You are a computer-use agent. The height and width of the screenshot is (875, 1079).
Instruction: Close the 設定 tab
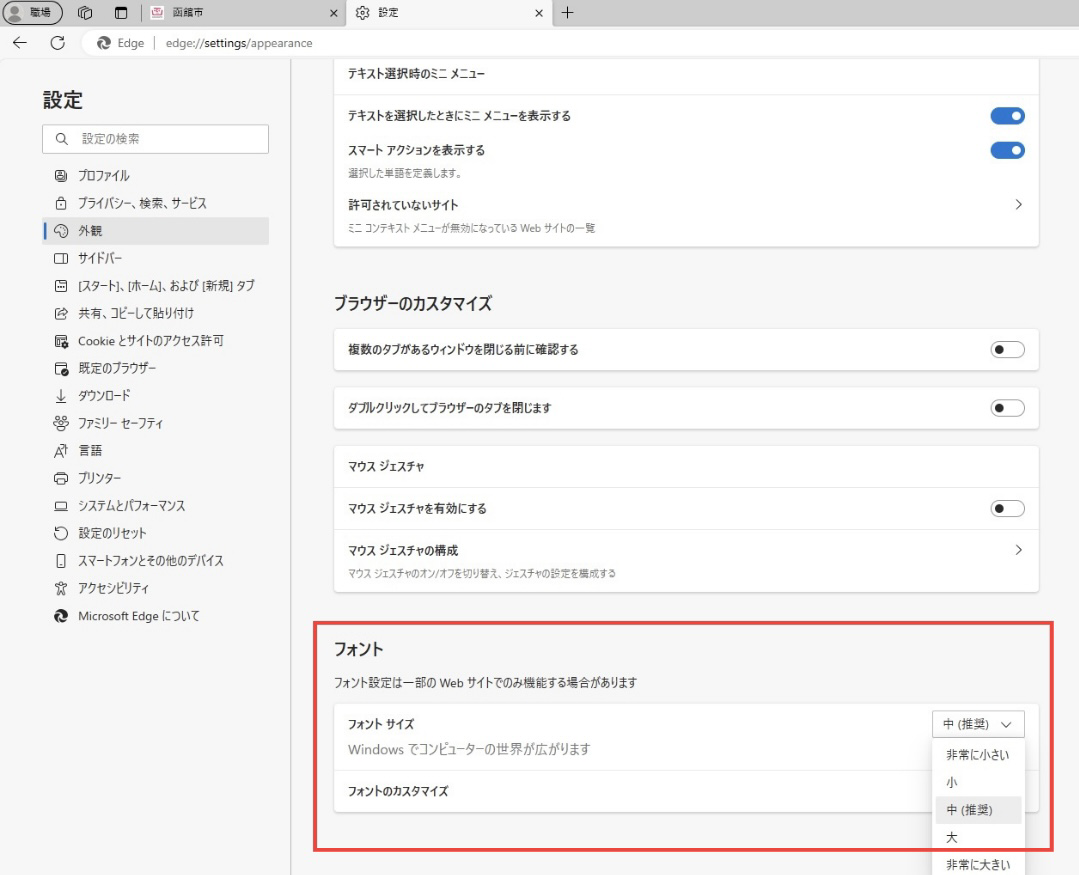coord(540,13)
